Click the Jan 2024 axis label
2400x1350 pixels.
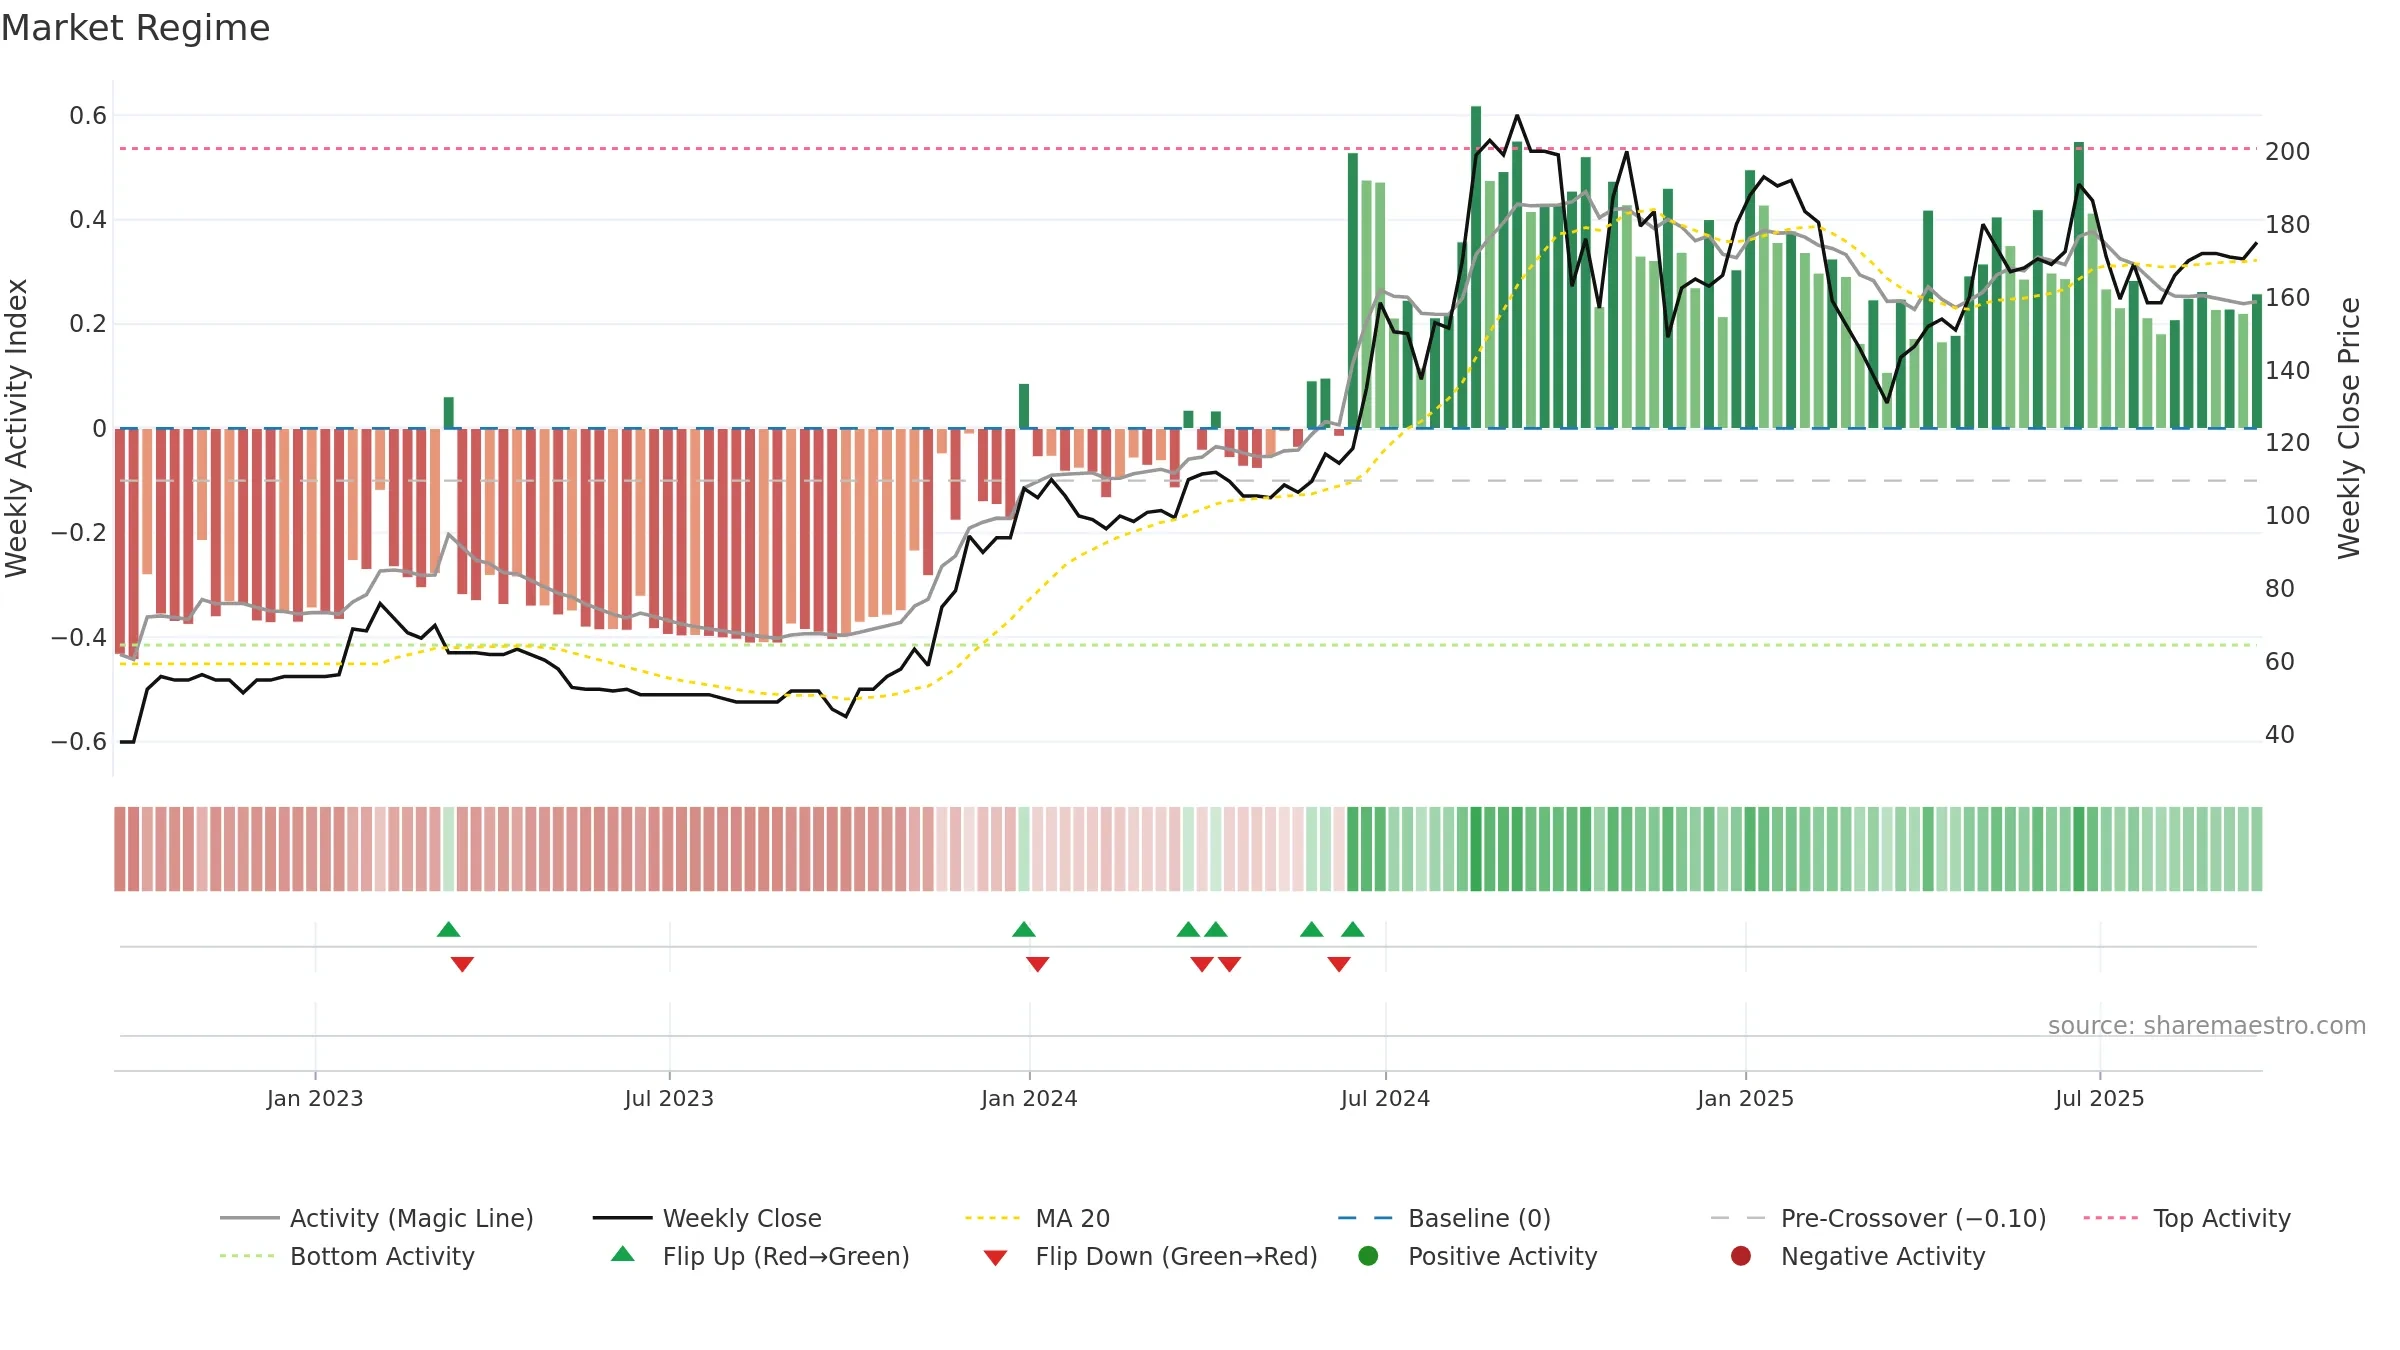1029,1098
